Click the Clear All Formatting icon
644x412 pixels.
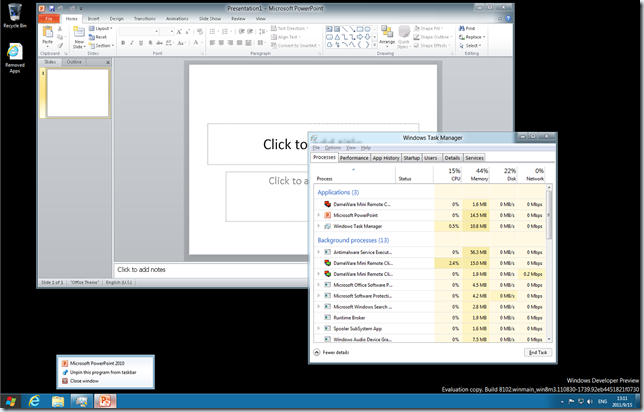(x=200, y=32)
